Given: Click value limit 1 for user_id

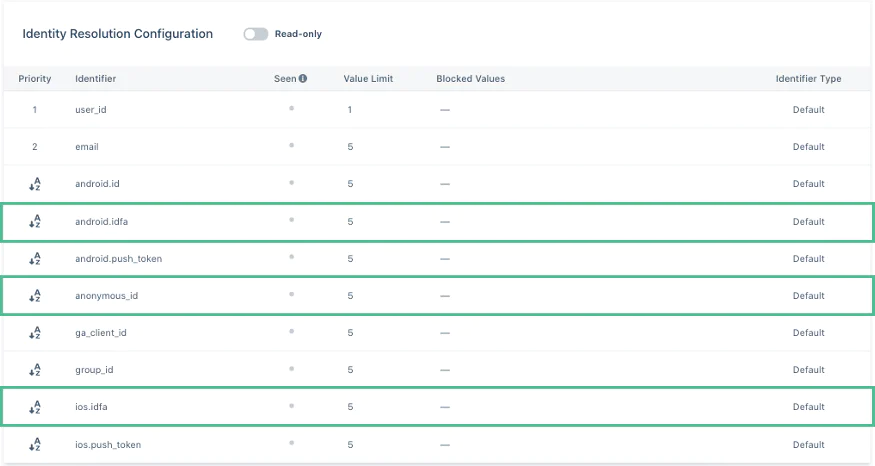Looking at the screenshot, I should click(x=350, y=110).
